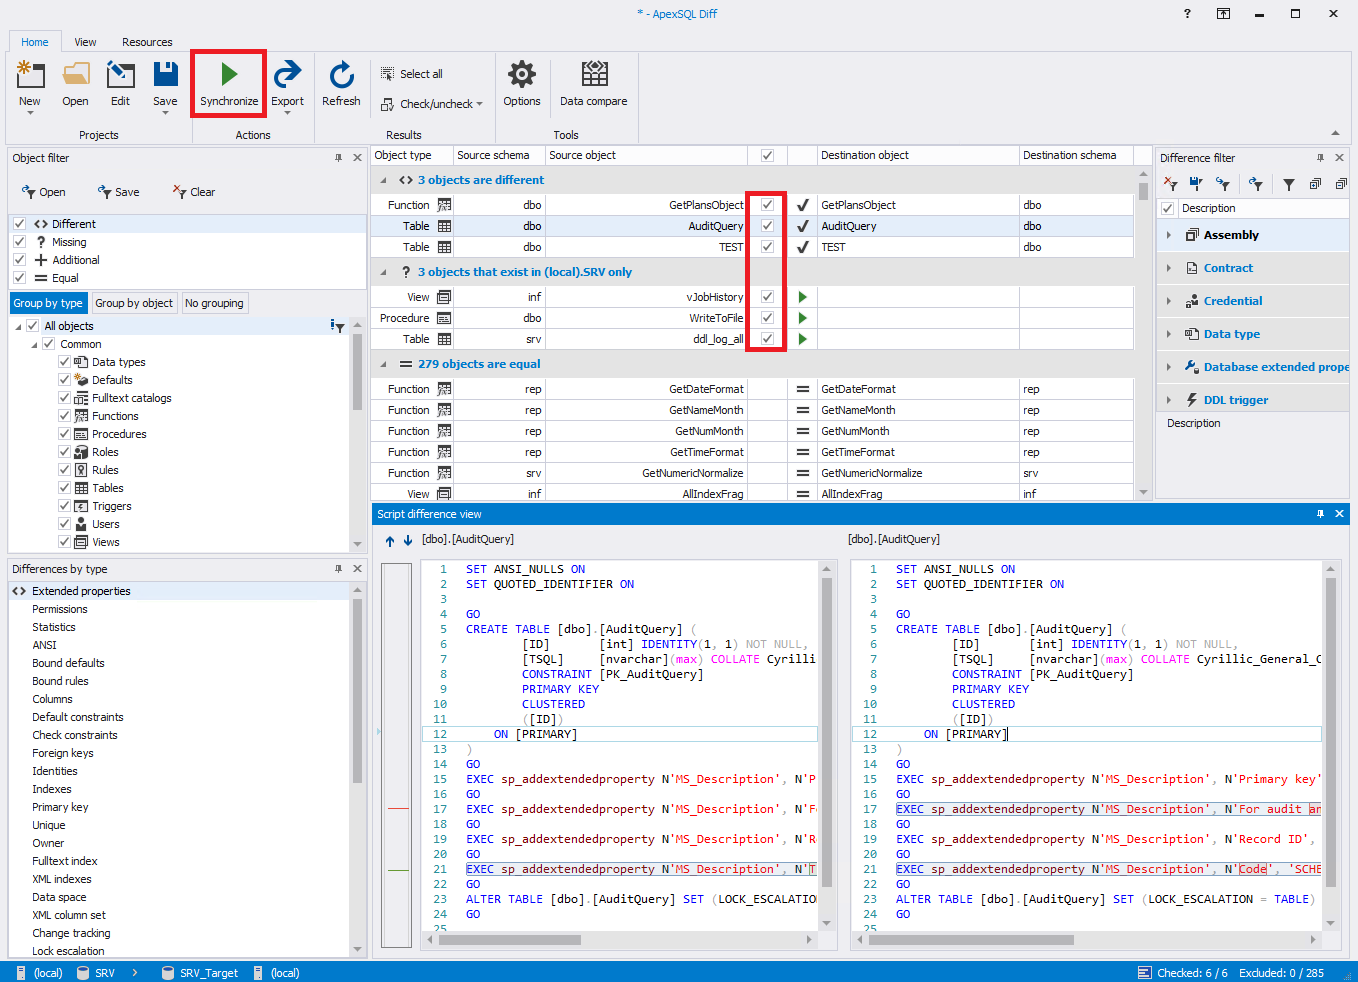Launch Data compare tool

(594, 84)
